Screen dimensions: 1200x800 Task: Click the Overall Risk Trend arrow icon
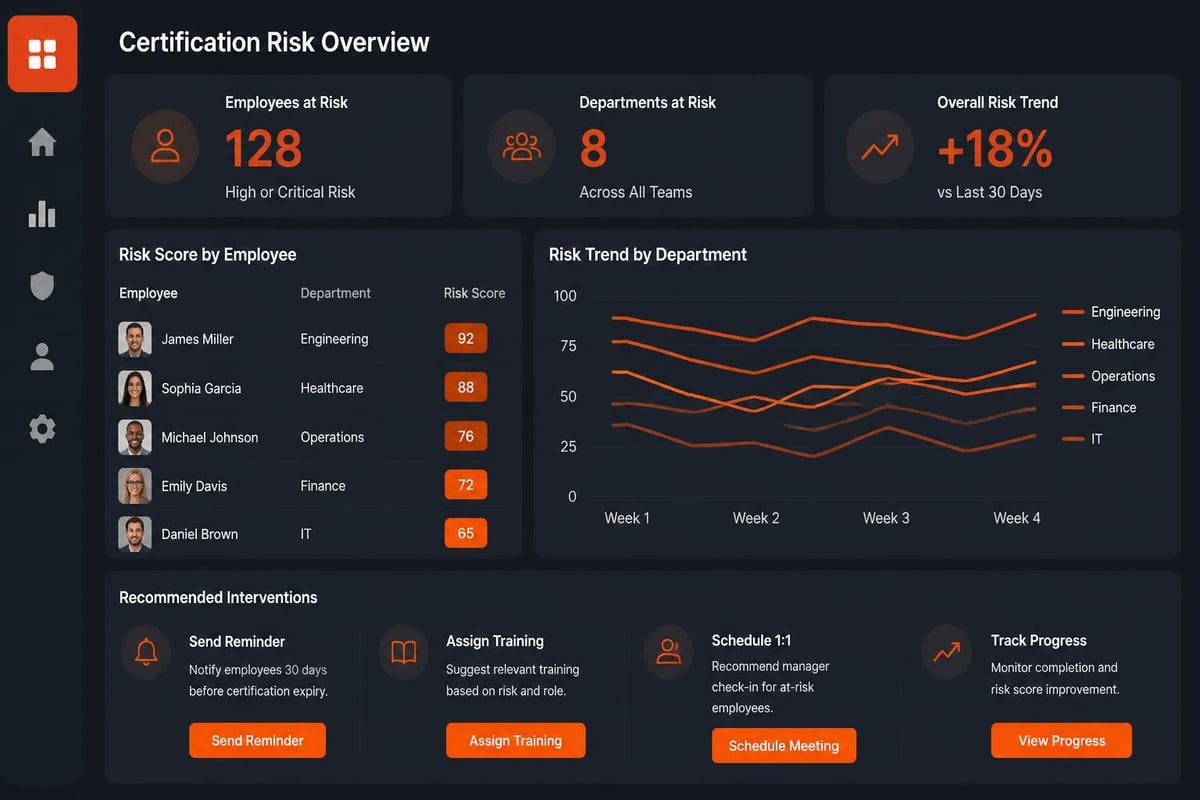[x=880, y=148]
